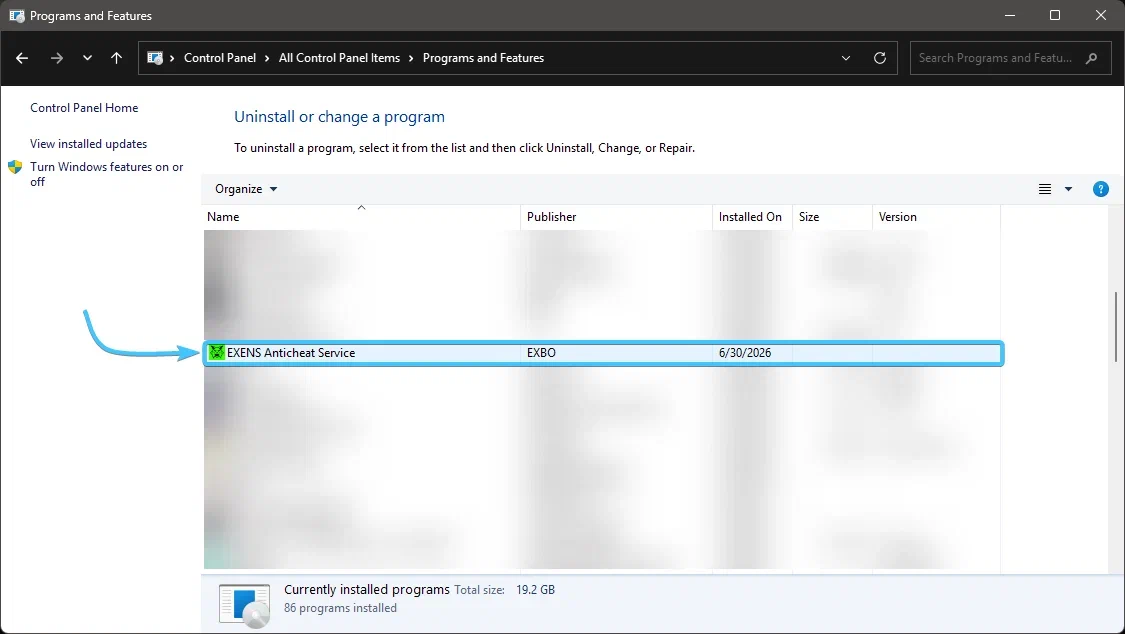This screenshot has height=634, width=1125.
Task: Click the forward navigation arrow
Action: 57,58
